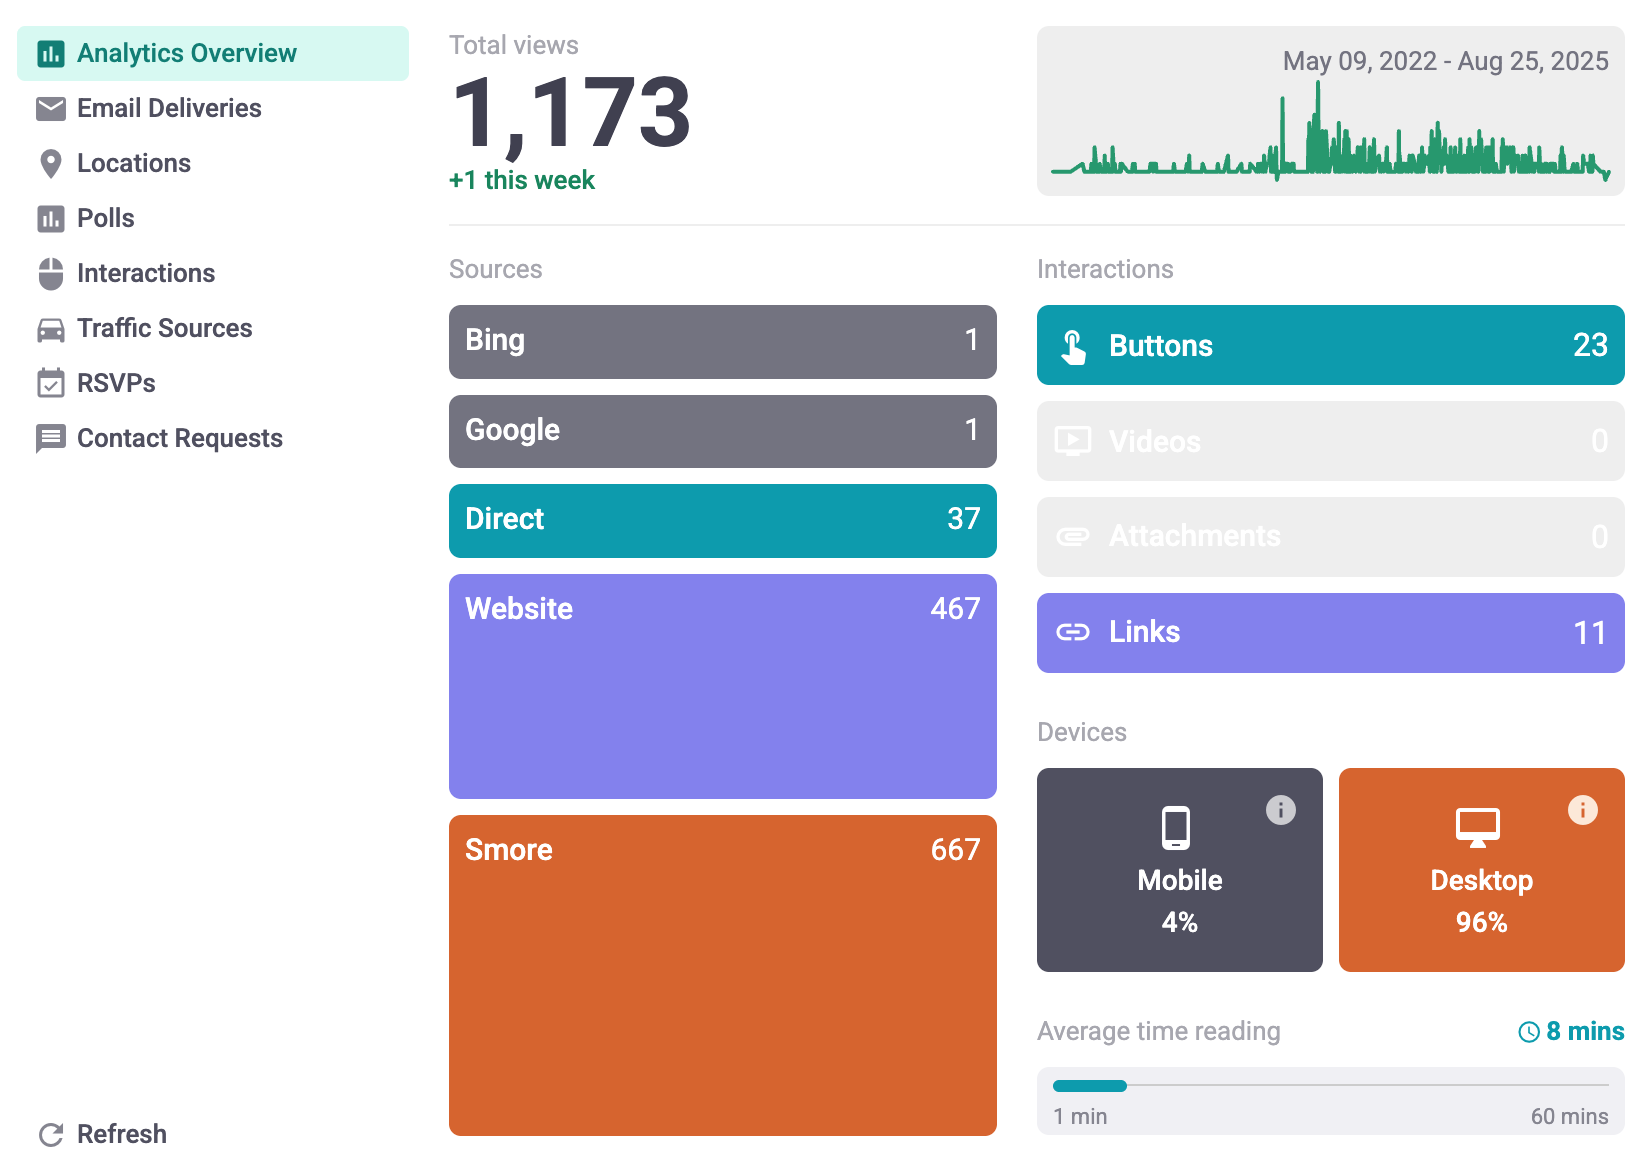Select the Smore source bar

click(722, 975)
